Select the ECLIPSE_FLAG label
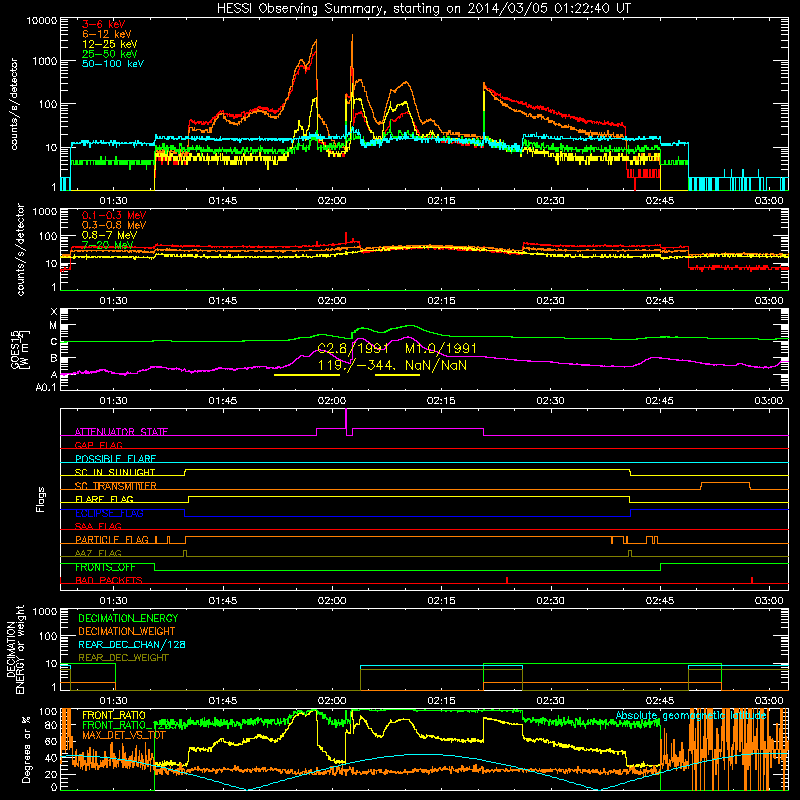 pyautogui.click(x=109, y=513)
